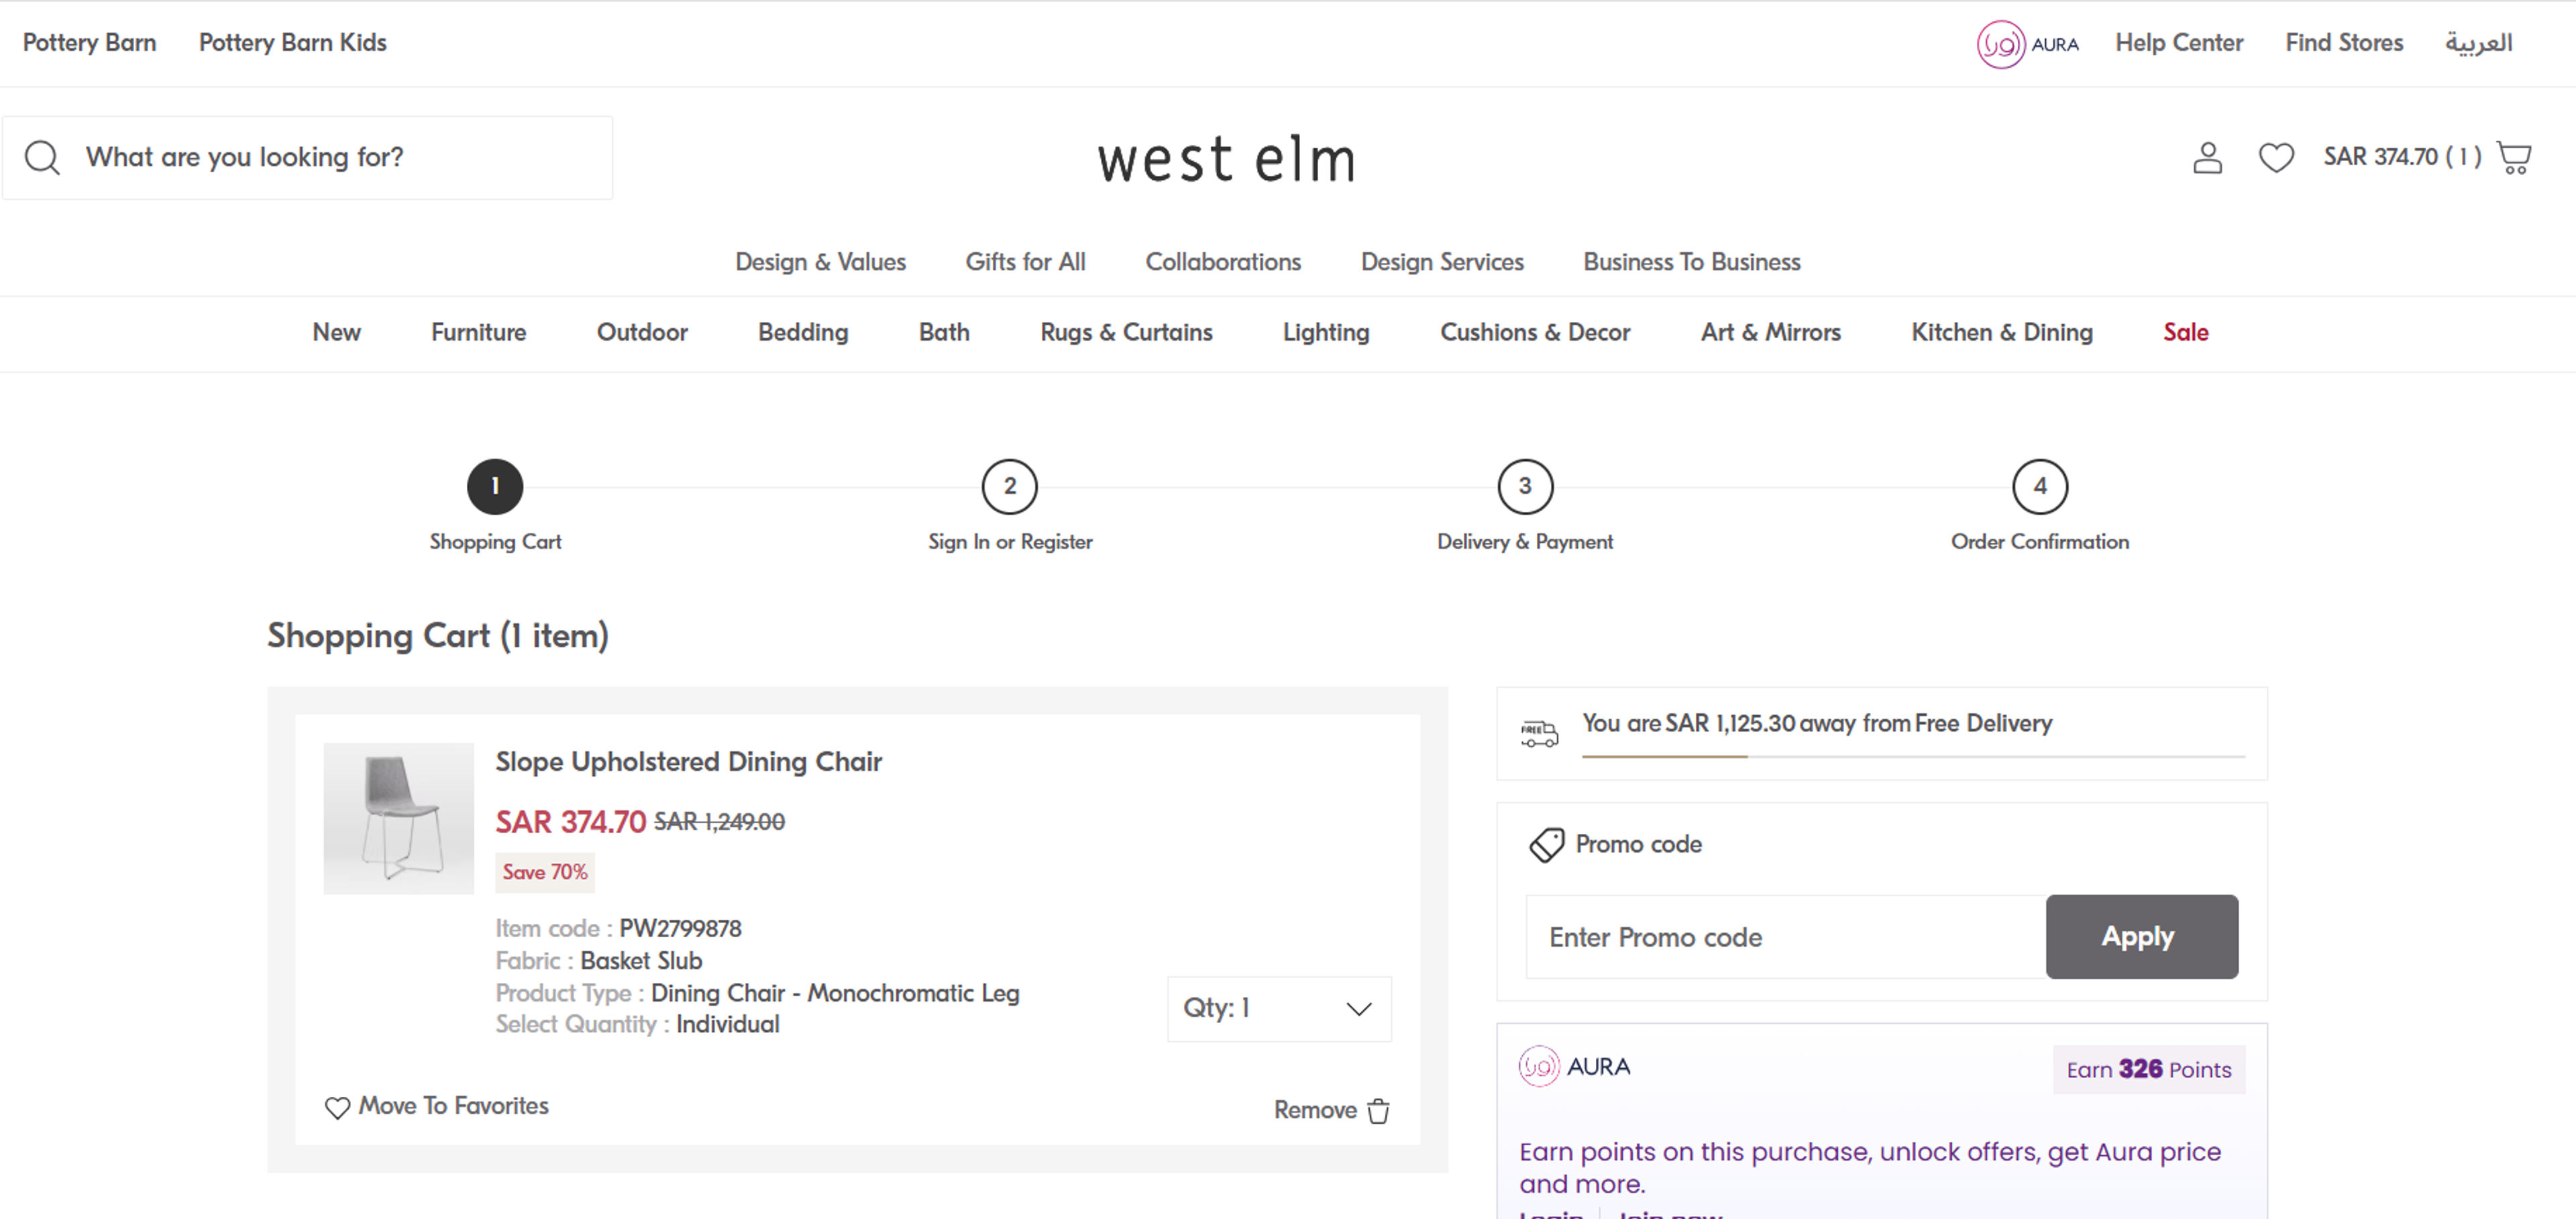Click the AURA logo in top bar
This screenshot has height=1219, width=2576.
[x=2028, y=44]
